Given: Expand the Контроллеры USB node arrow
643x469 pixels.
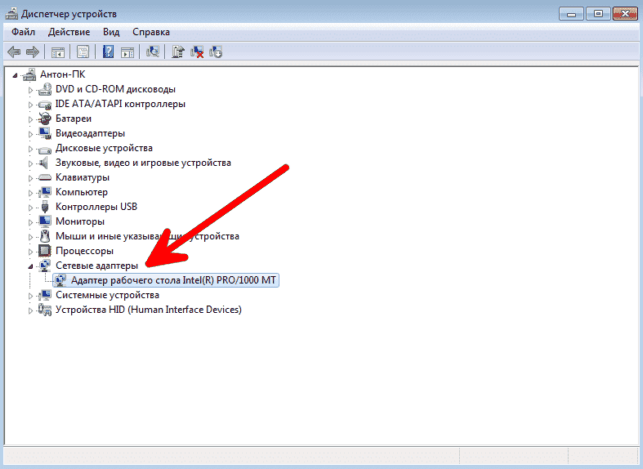Looking at the screenshot, I should tap(30, 207).
